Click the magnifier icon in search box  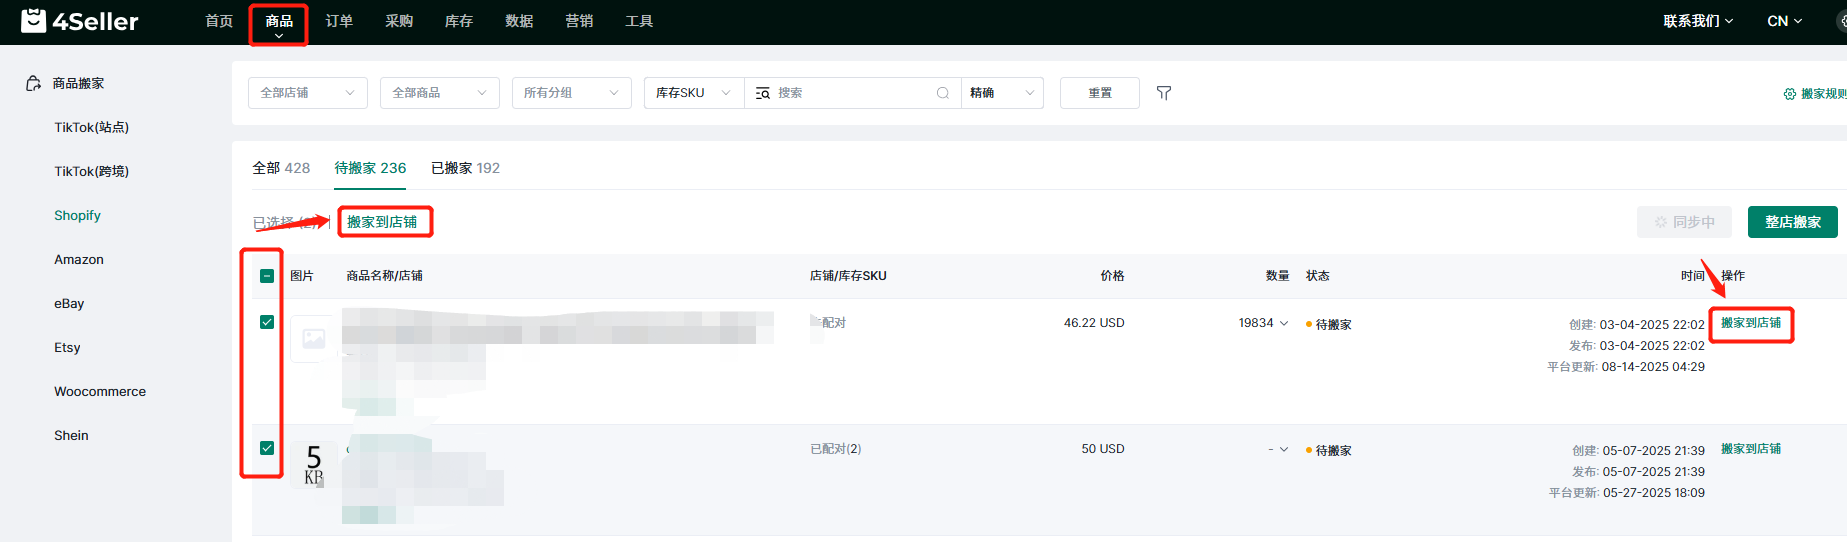(x=942, y=93)
